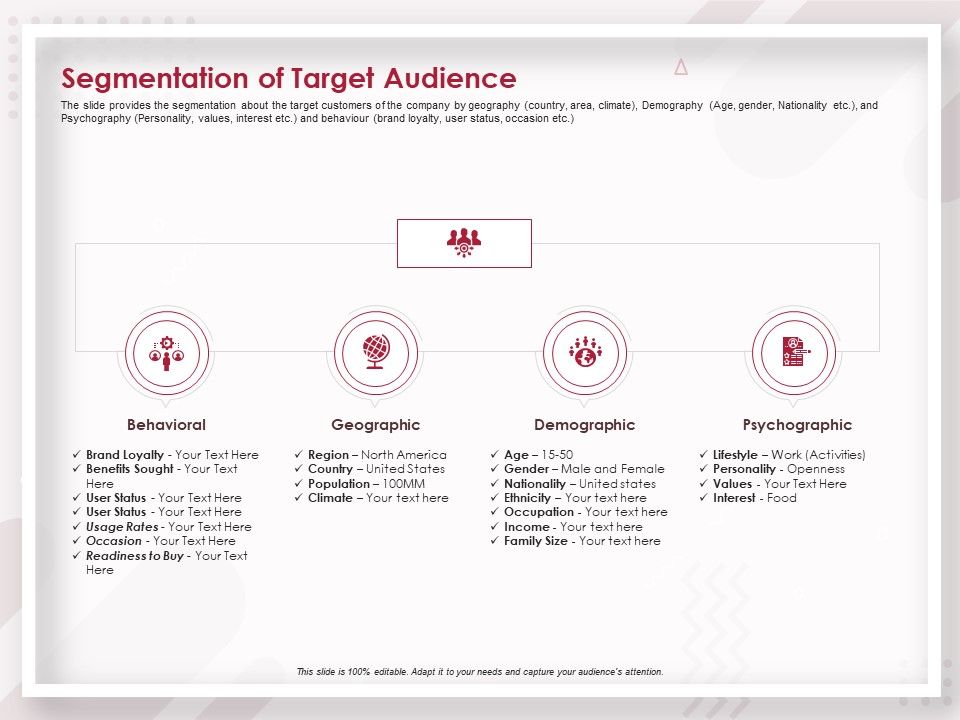Click the Psychographic heading text
This screenshot has height=720, width=960.
(796, 424)
